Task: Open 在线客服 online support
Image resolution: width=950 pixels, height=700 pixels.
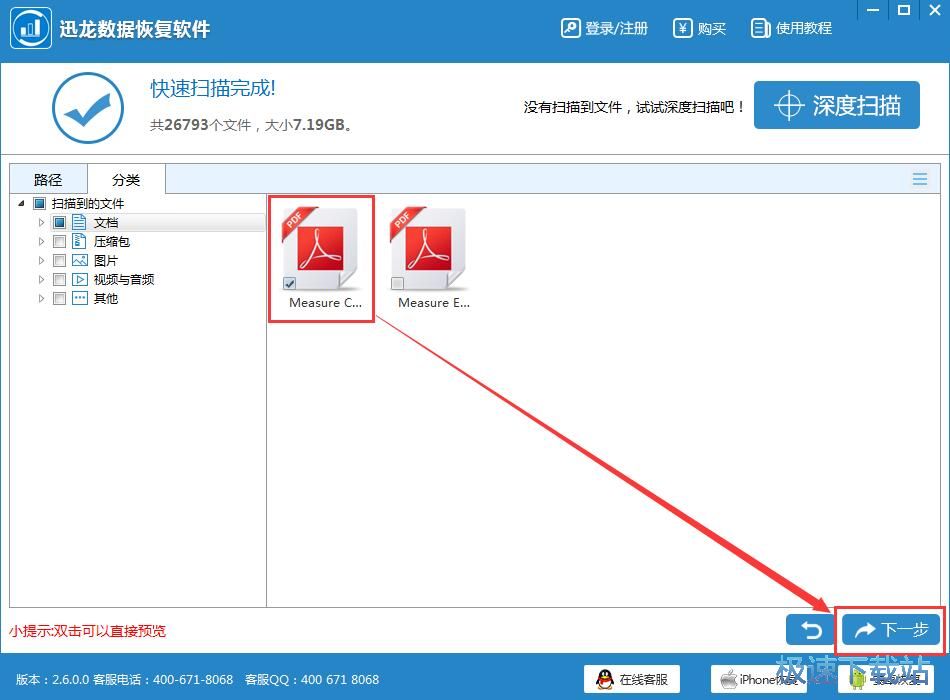Action: (x=632, y=679)
